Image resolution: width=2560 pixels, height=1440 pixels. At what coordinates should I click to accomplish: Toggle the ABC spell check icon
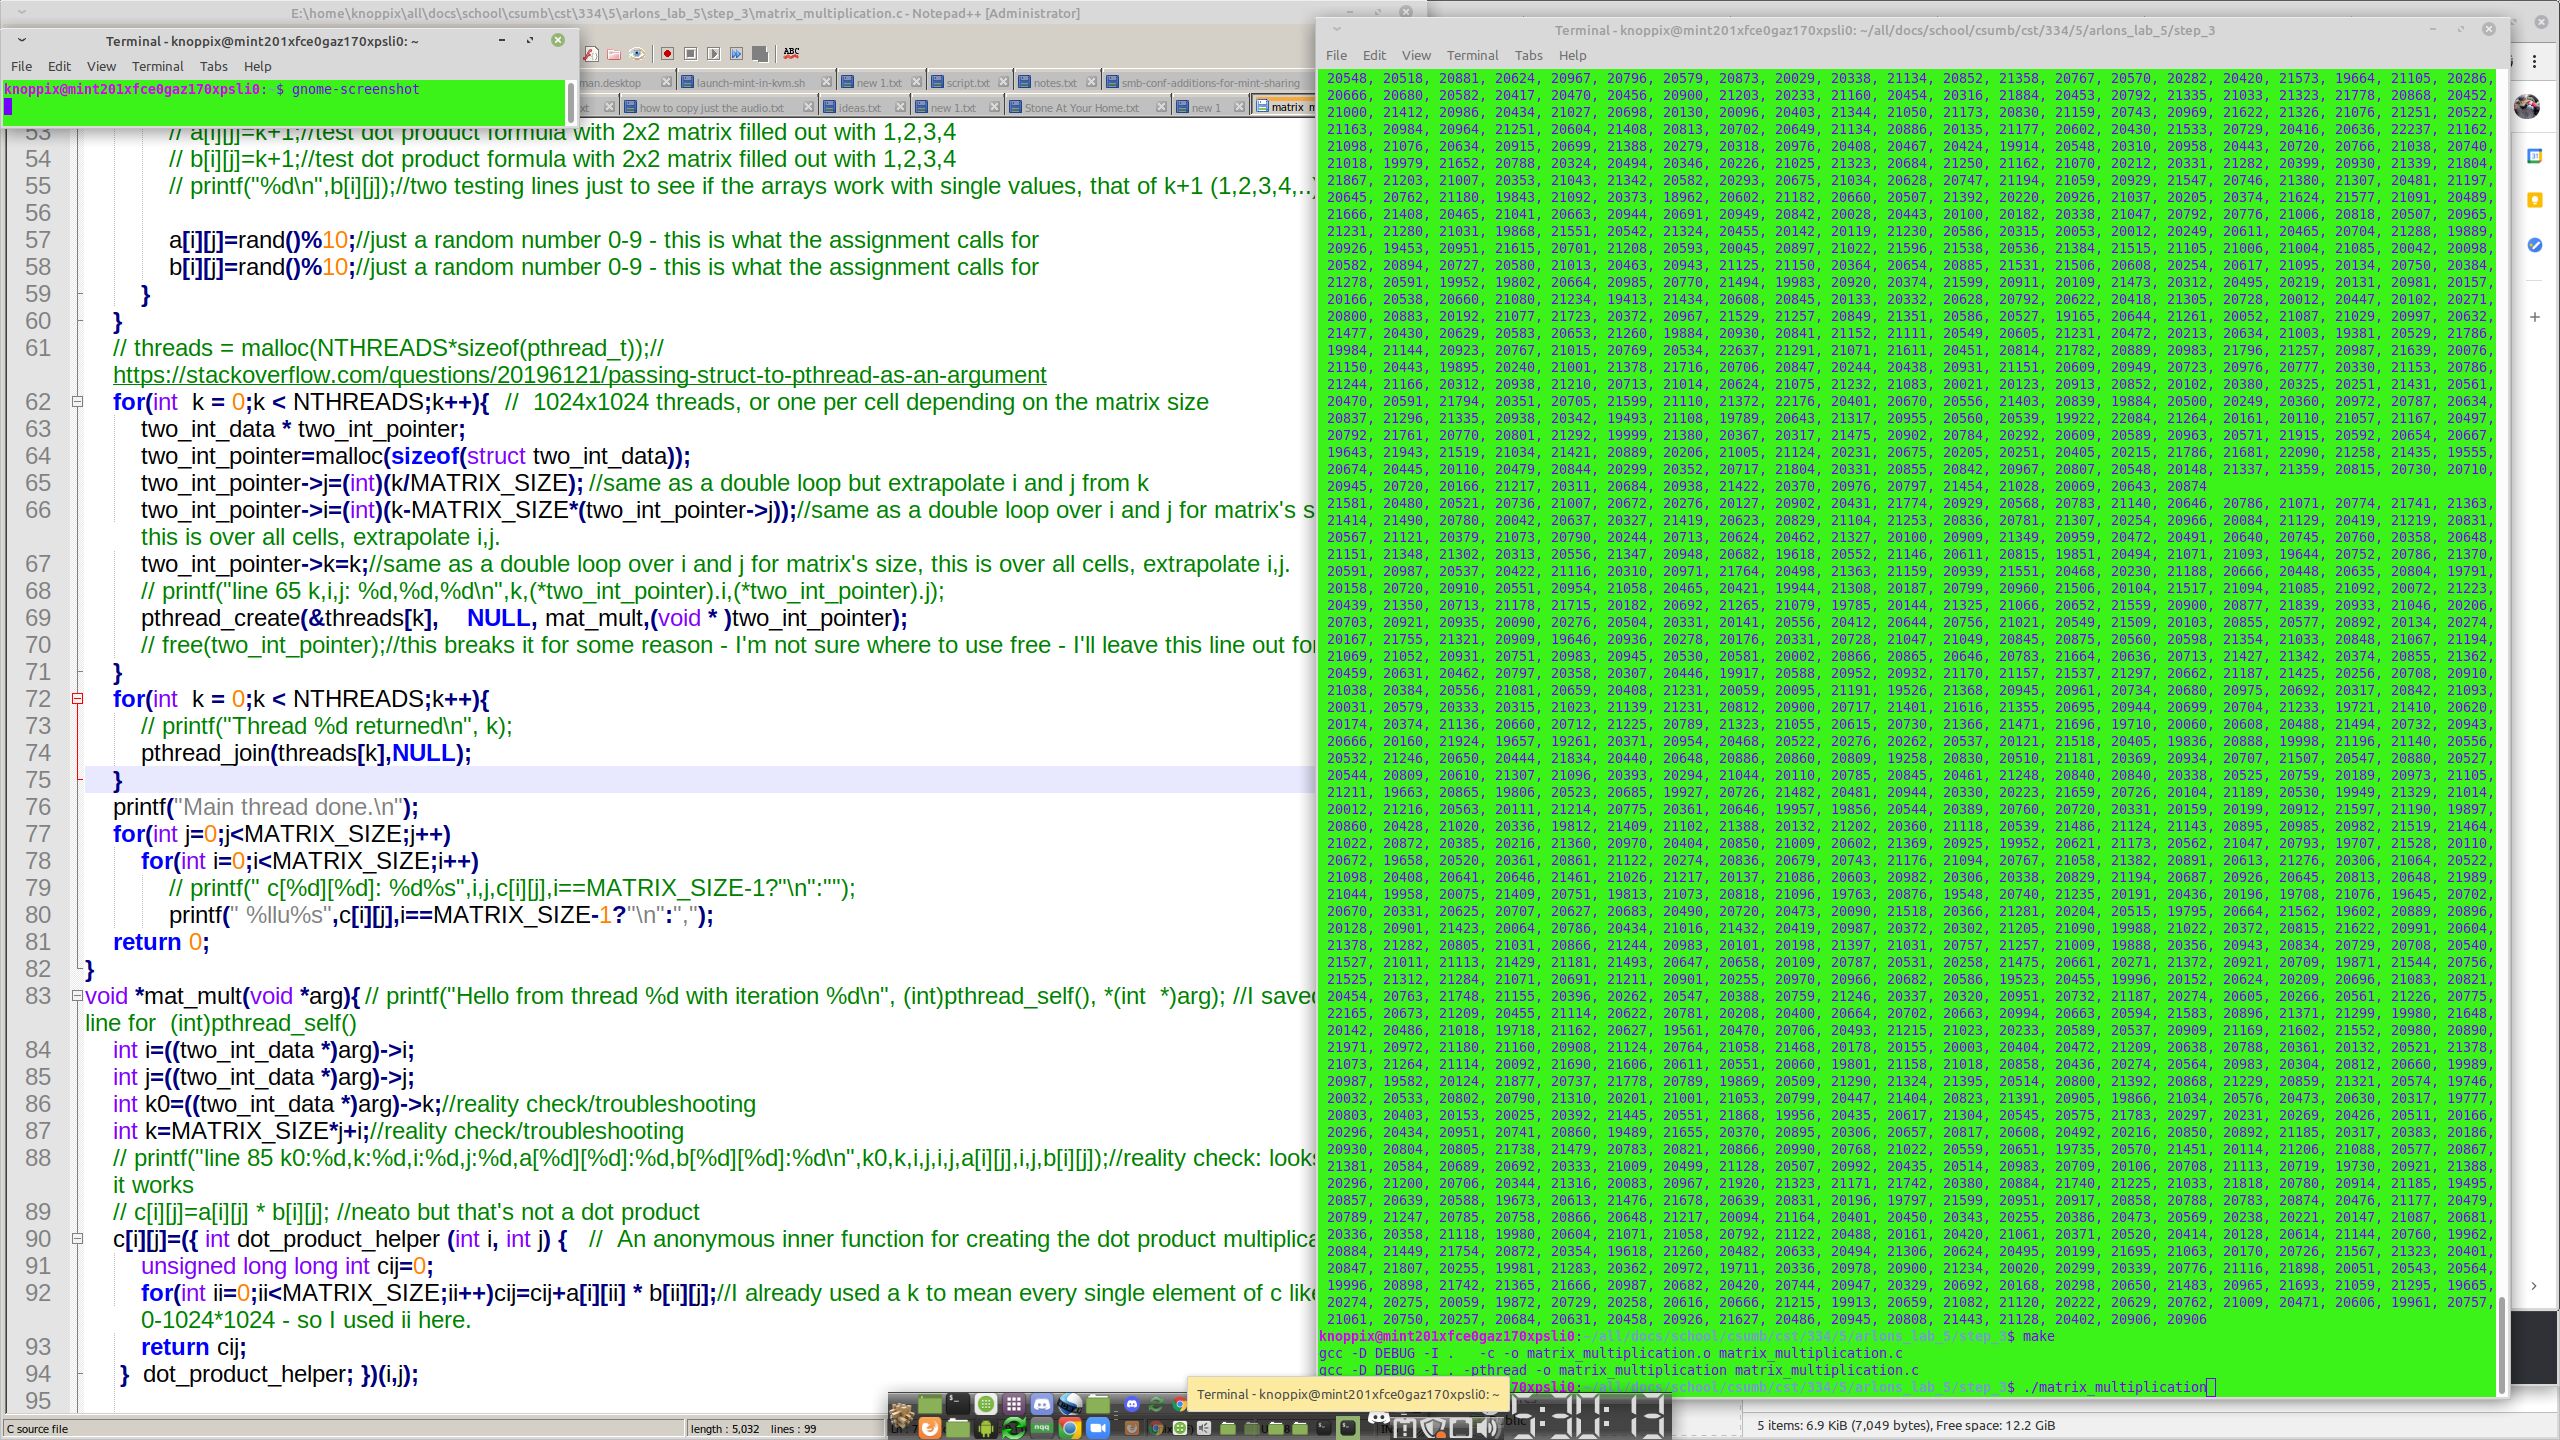coord(791,54)
